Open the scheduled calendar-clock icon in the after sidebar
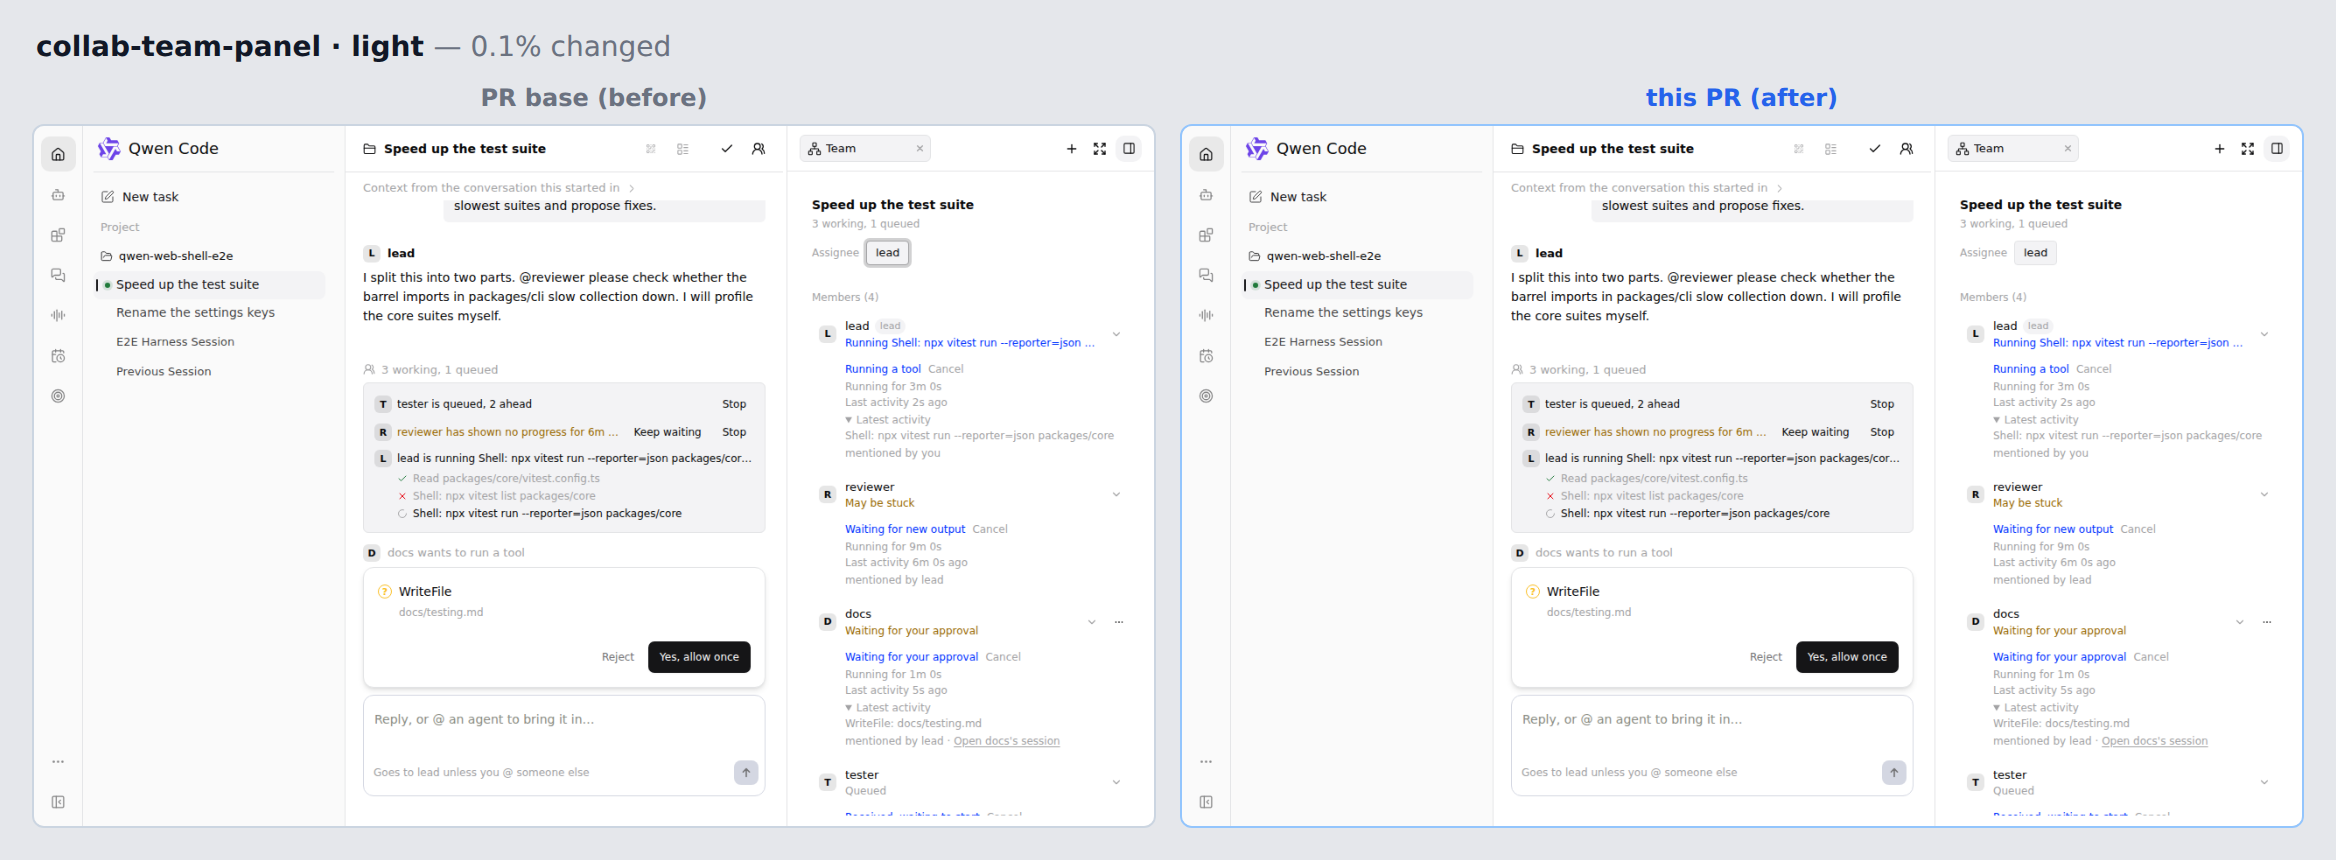 (1206, 356)
